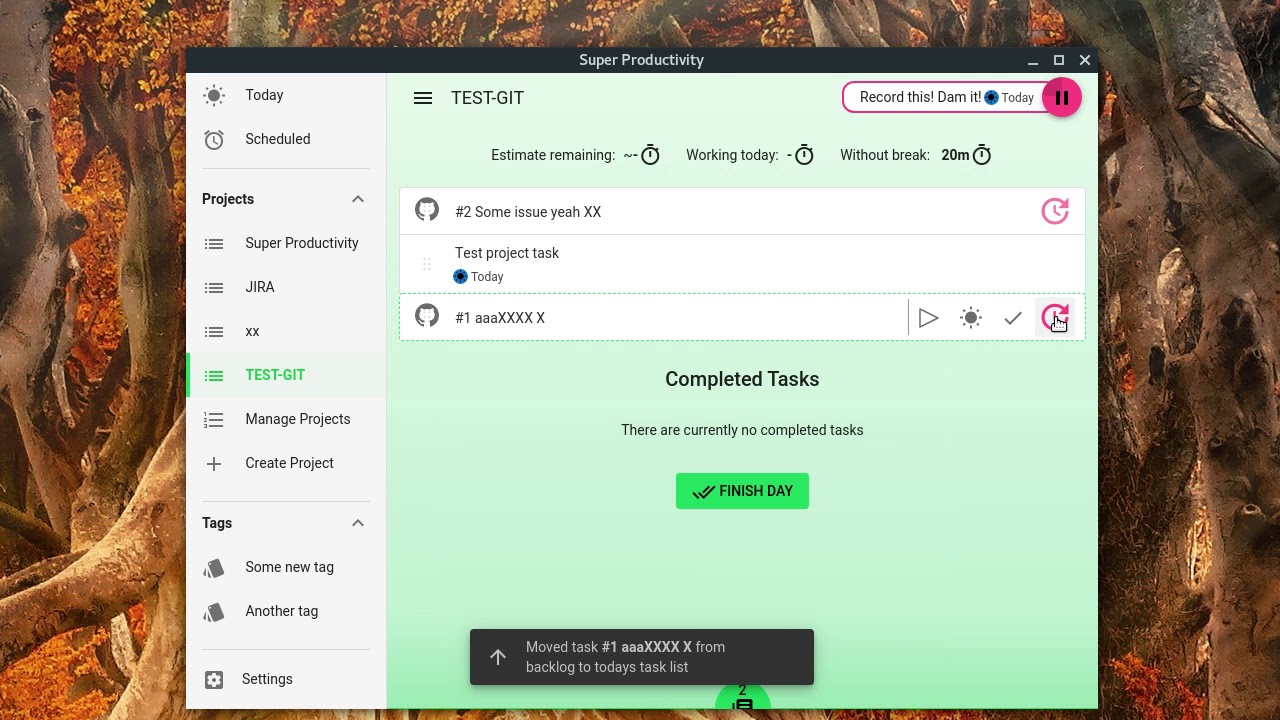
Task: Click the green backlog button at the bottom
Action: [742, 697]
